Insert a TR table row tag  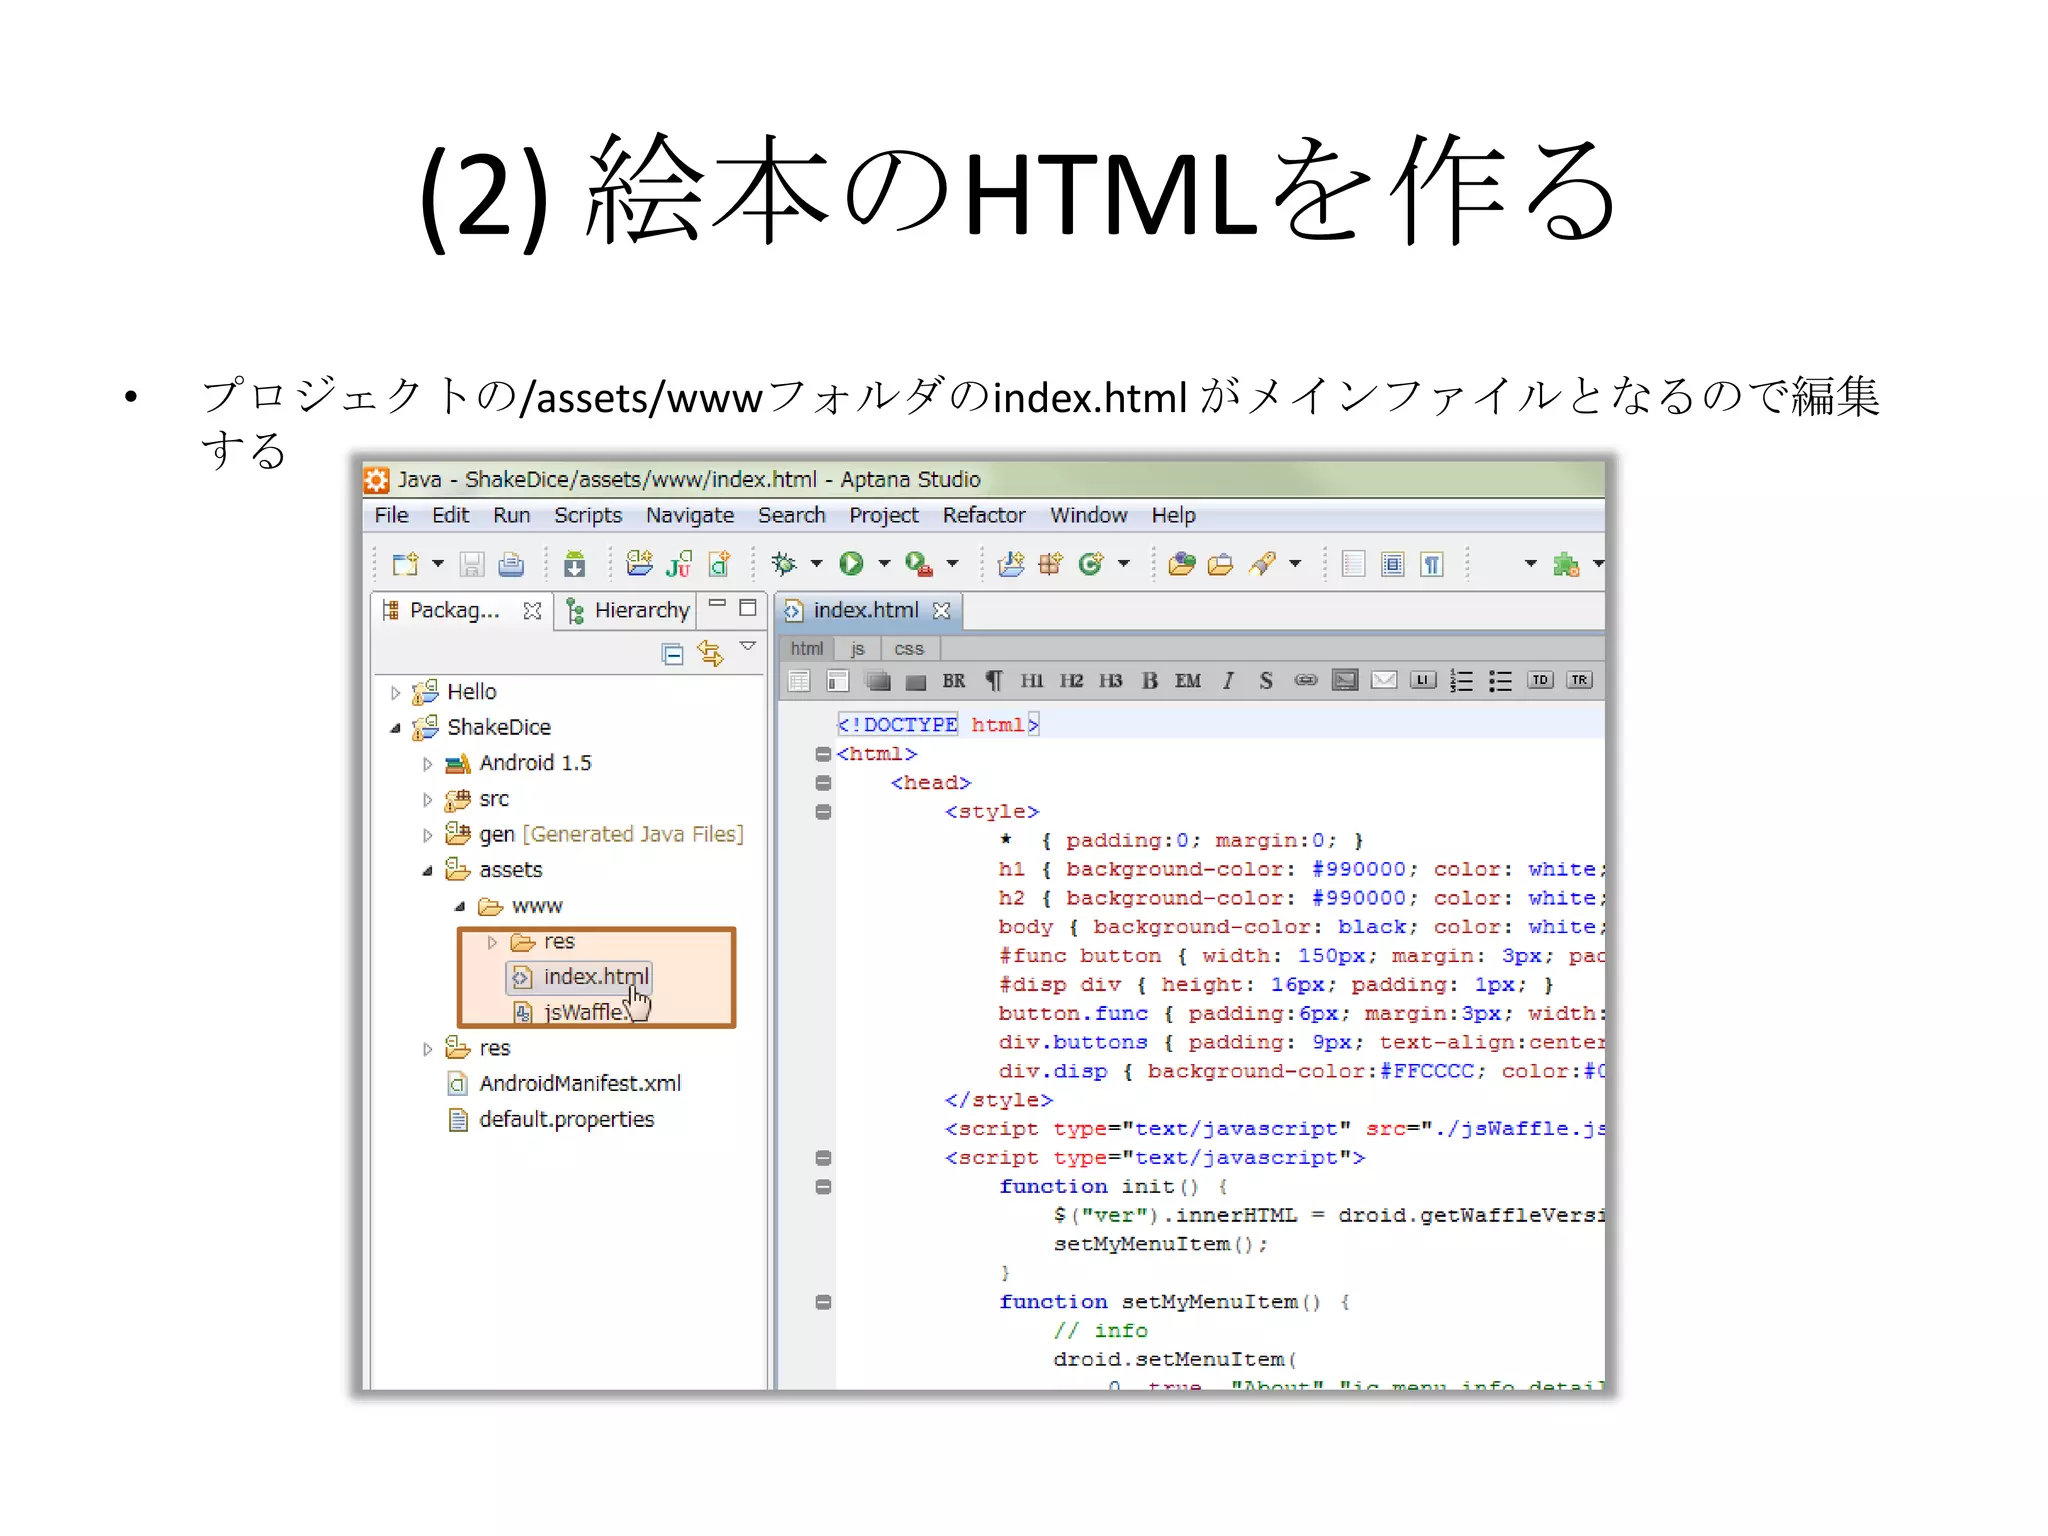click(x=1579, y=680)
